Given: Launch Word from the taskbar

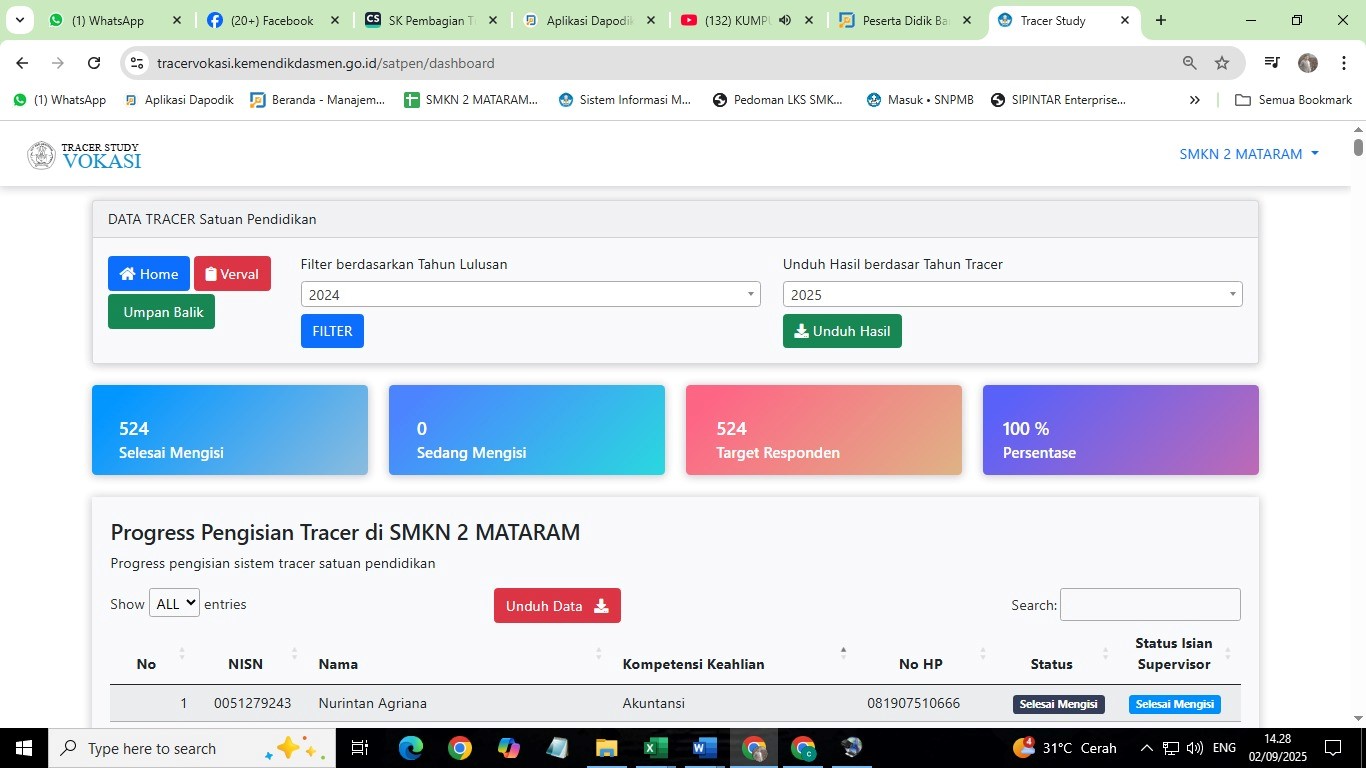Looking at the screenshot, I should pyautogui.click(x=704, y=748).
